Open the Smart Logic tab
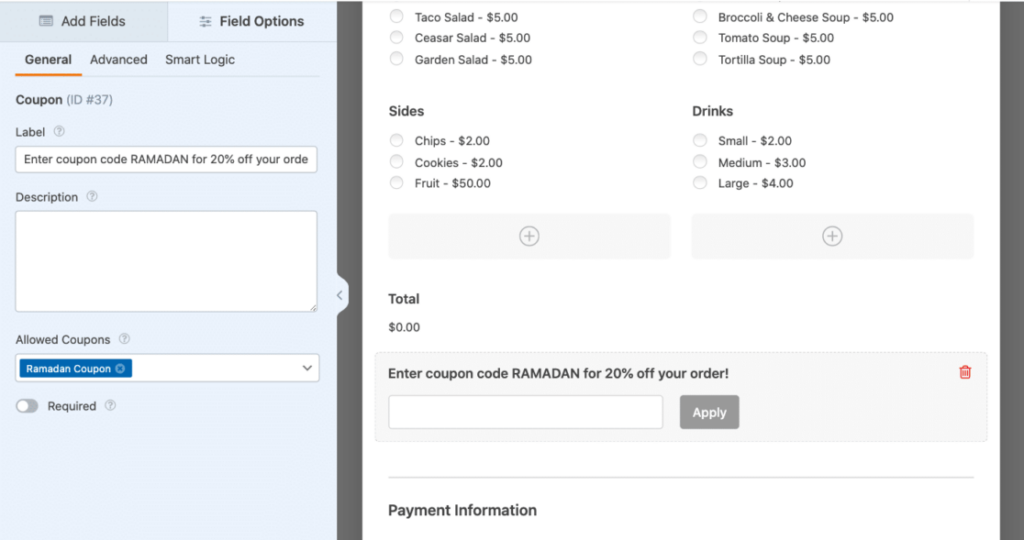The image size is (1024, 540). (x=200, y=60)
